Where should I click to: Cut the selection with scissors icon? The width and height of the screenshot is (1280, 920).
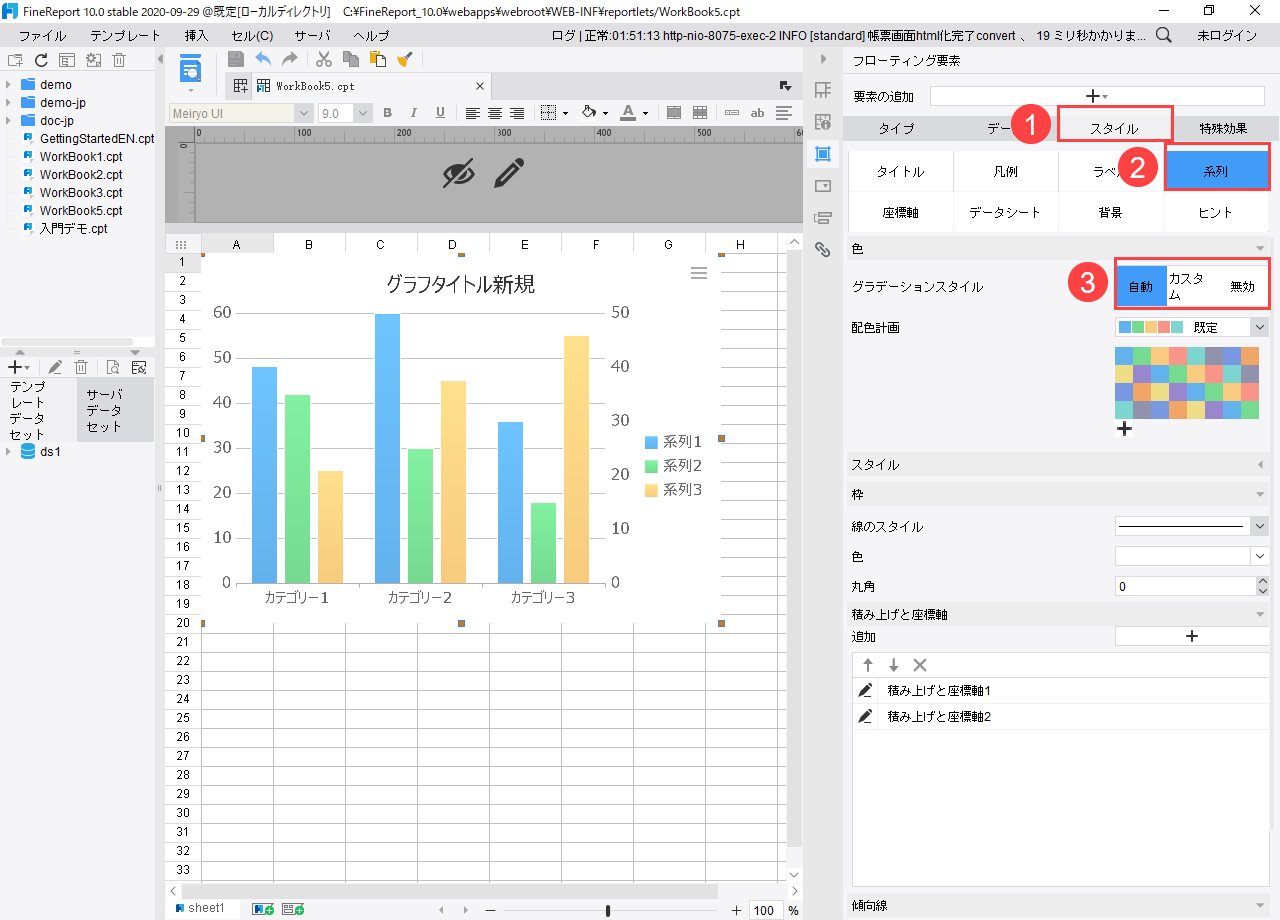pos(324,59)
